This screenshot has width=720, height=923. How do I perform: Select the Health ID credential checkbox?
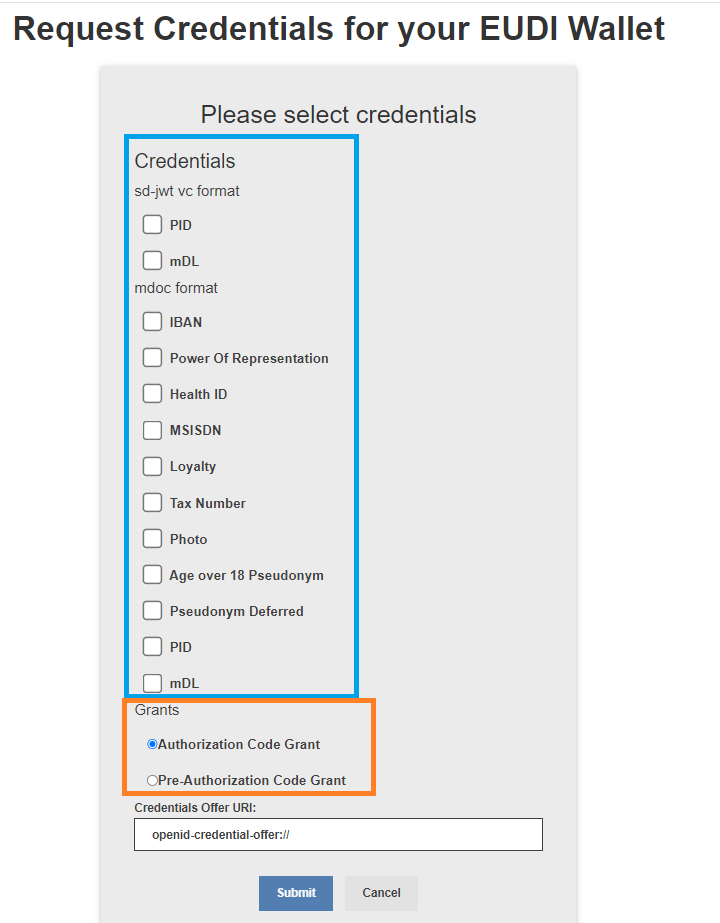[152, 394]
